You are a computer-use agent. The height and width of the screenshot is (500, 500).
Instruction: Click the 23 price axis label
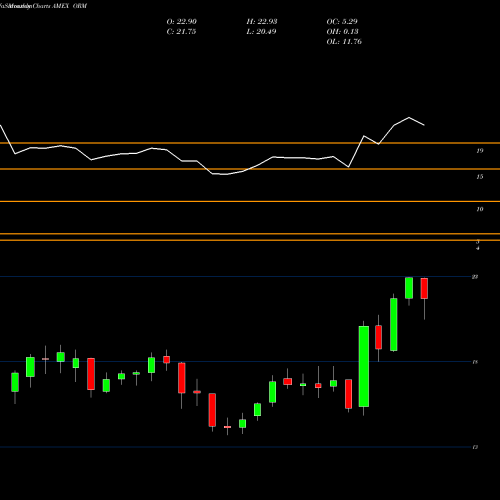475,277
